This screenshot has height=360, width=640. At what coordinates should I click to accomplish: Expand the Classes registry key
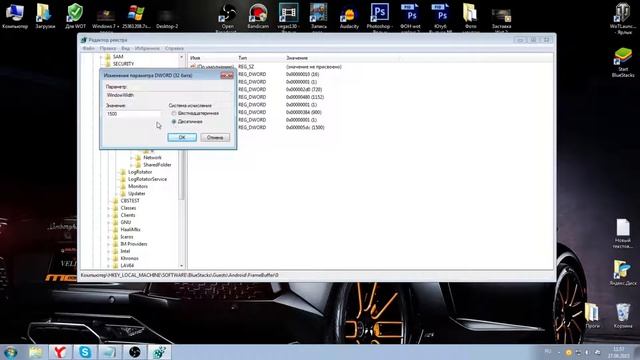pyautogui.click(x=109, y=208)
